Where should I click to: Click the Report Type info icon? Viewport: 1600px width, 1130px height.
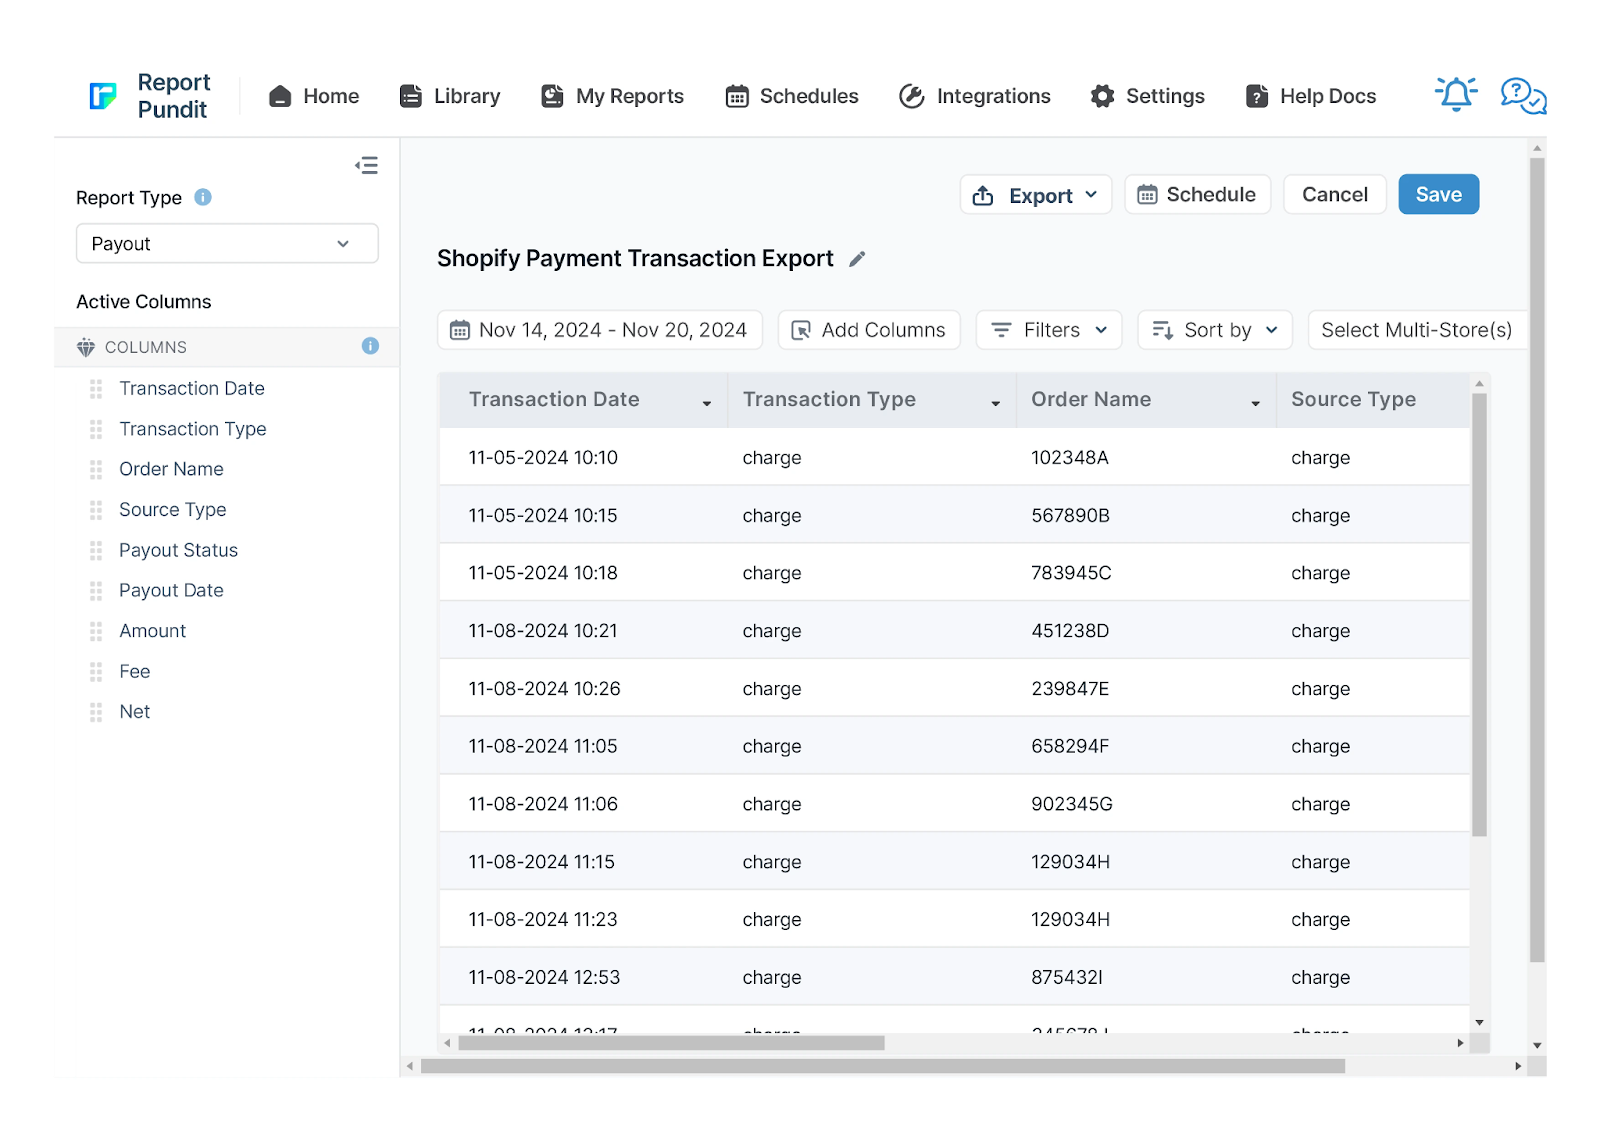click(203, 197)
